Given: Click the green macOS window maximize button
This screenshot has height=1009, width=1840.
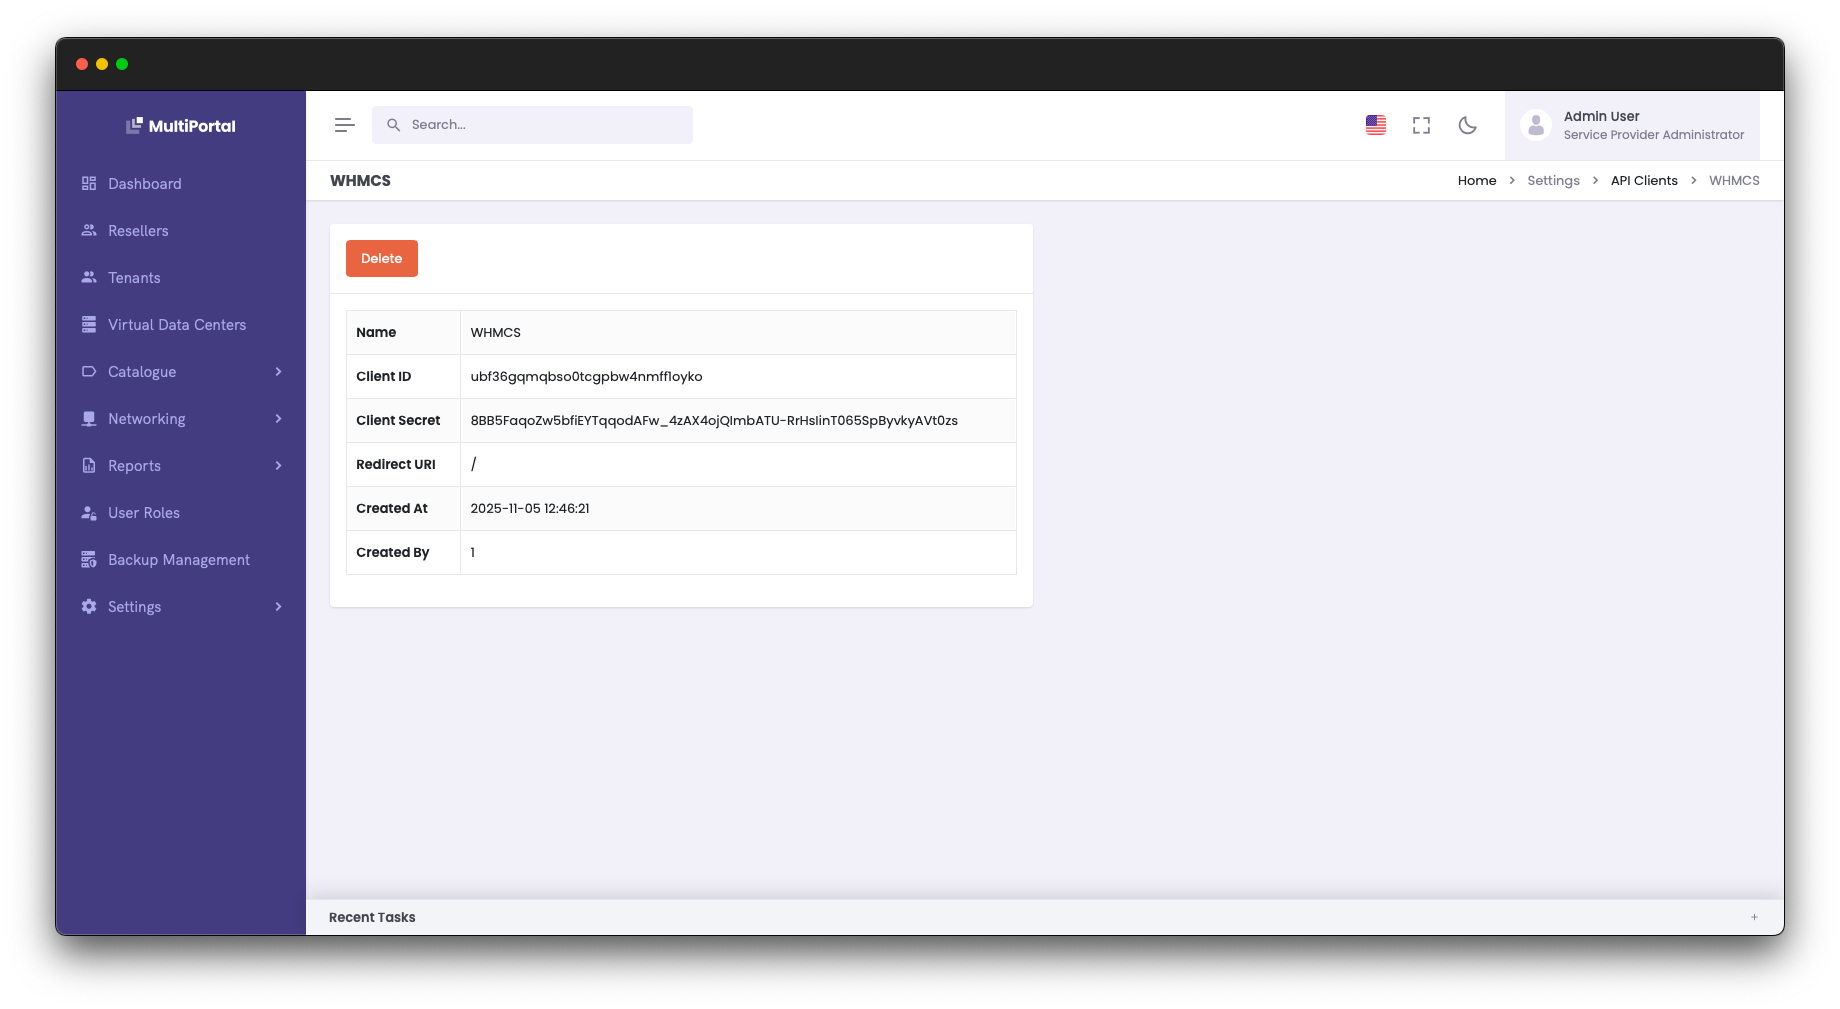Looking at the screenshot, I should (x=122, y=64).
